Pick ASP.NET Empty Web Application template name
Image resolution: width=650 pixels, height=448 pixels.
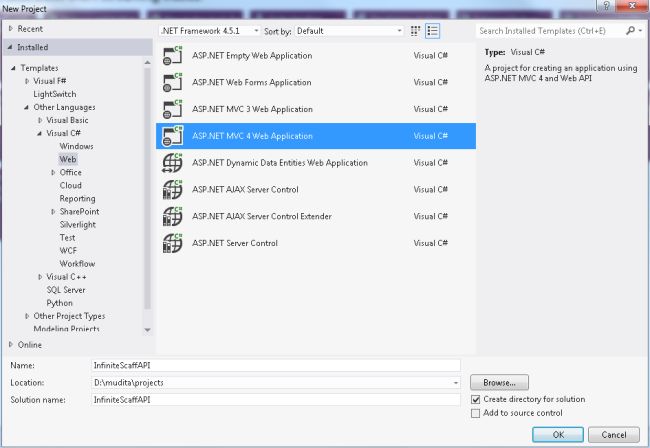(252, 56)
